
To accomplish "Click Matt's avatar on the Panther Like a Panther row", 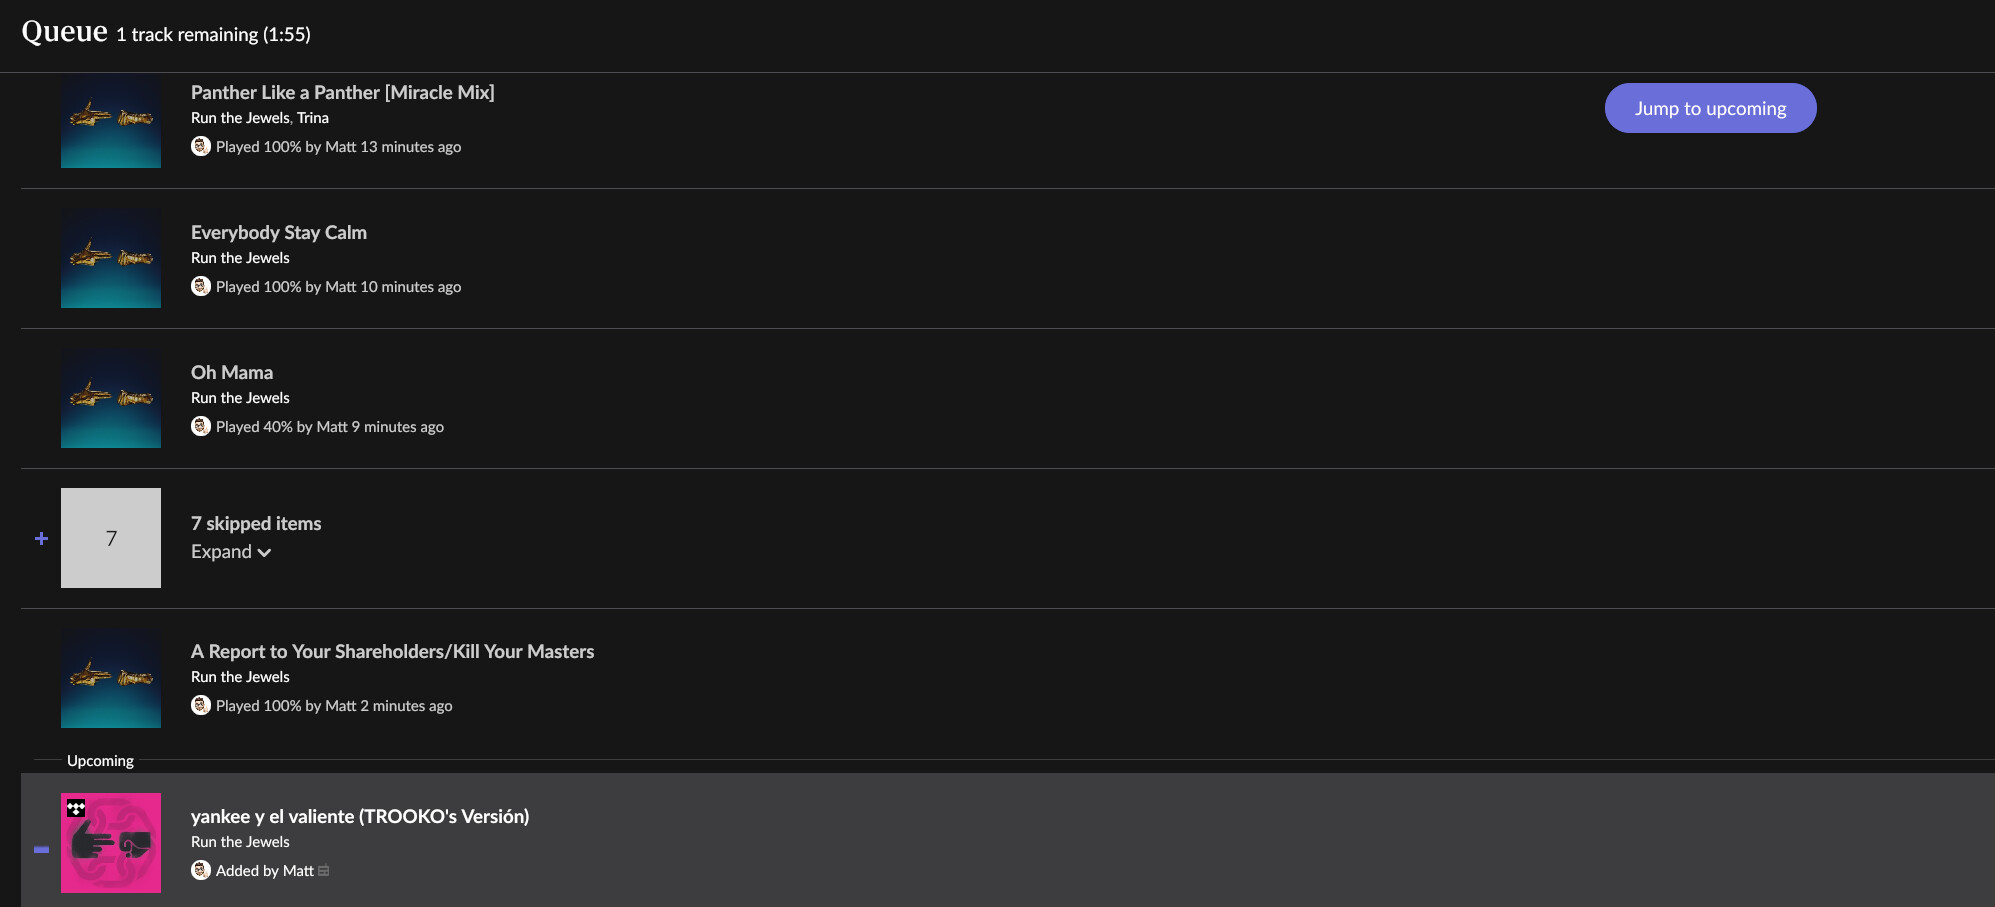I will point(201,146).
